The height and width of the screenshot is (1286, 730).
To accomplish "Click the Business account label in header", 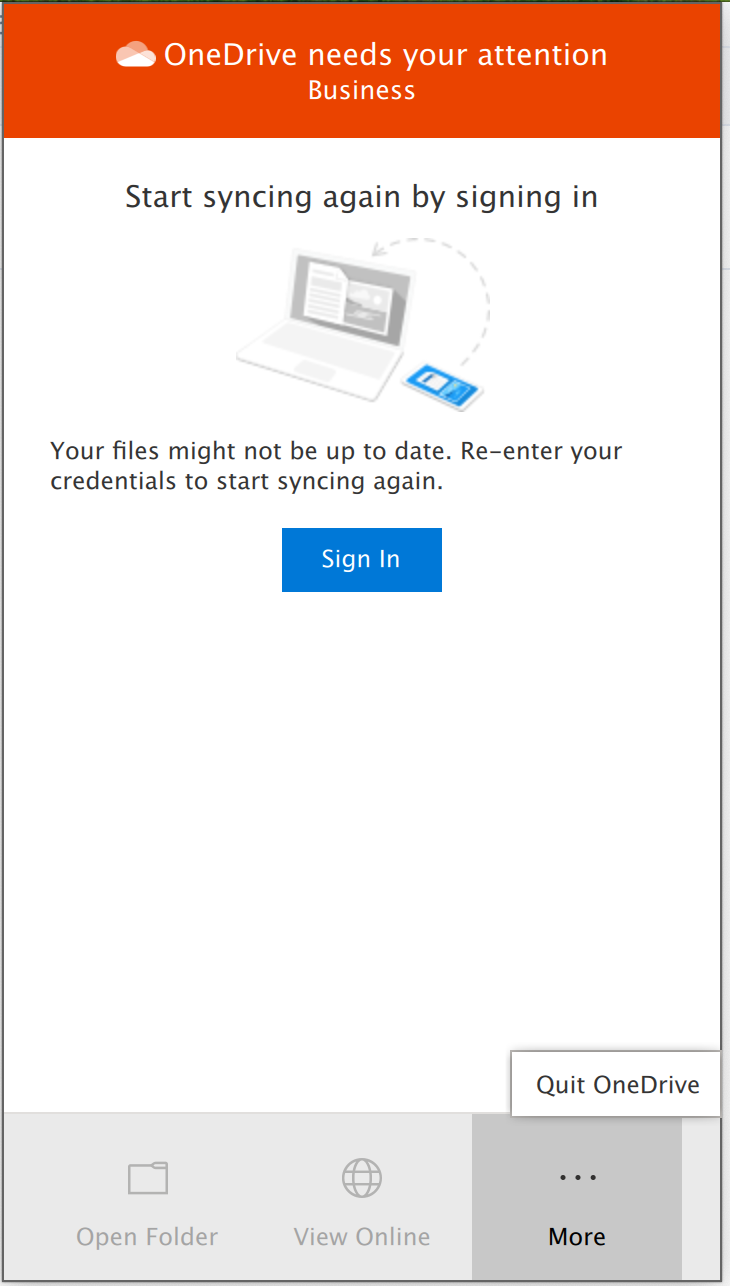I will click(361, 91).
